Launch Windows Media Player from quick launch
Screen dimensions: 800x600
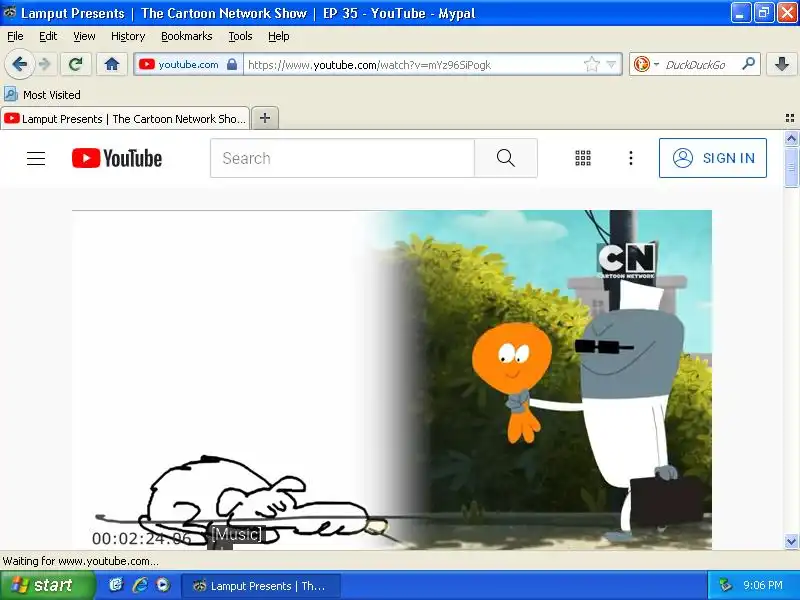pos(163,585)
